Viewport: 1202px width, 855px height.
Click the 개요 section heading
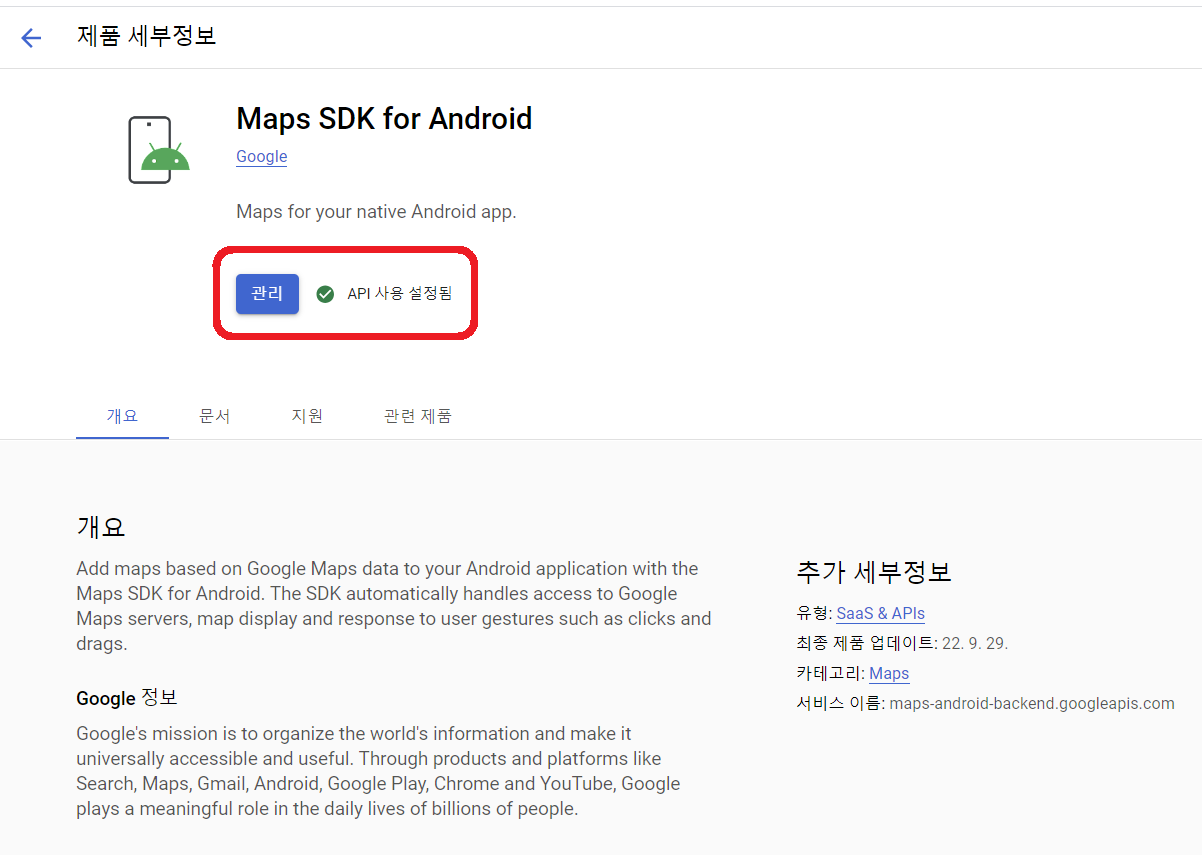101,527
